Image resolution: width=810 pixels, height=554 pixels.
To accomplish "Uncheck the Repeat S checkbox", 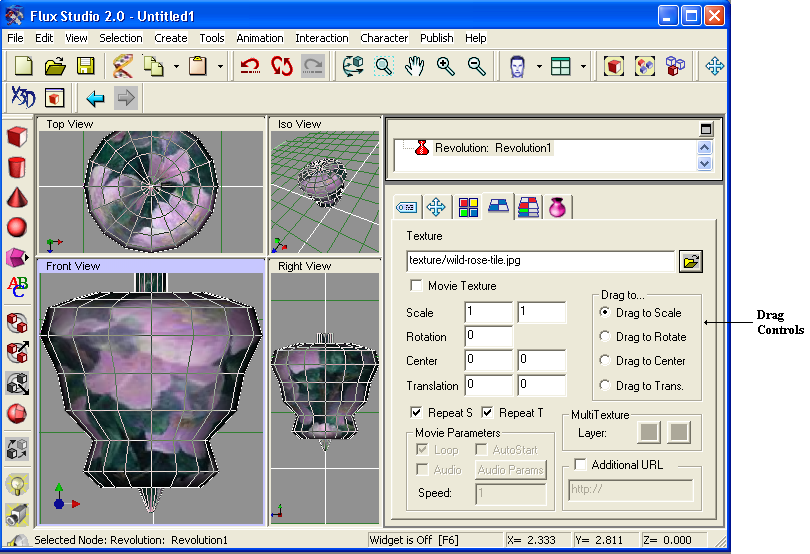I will click(416, 412).
